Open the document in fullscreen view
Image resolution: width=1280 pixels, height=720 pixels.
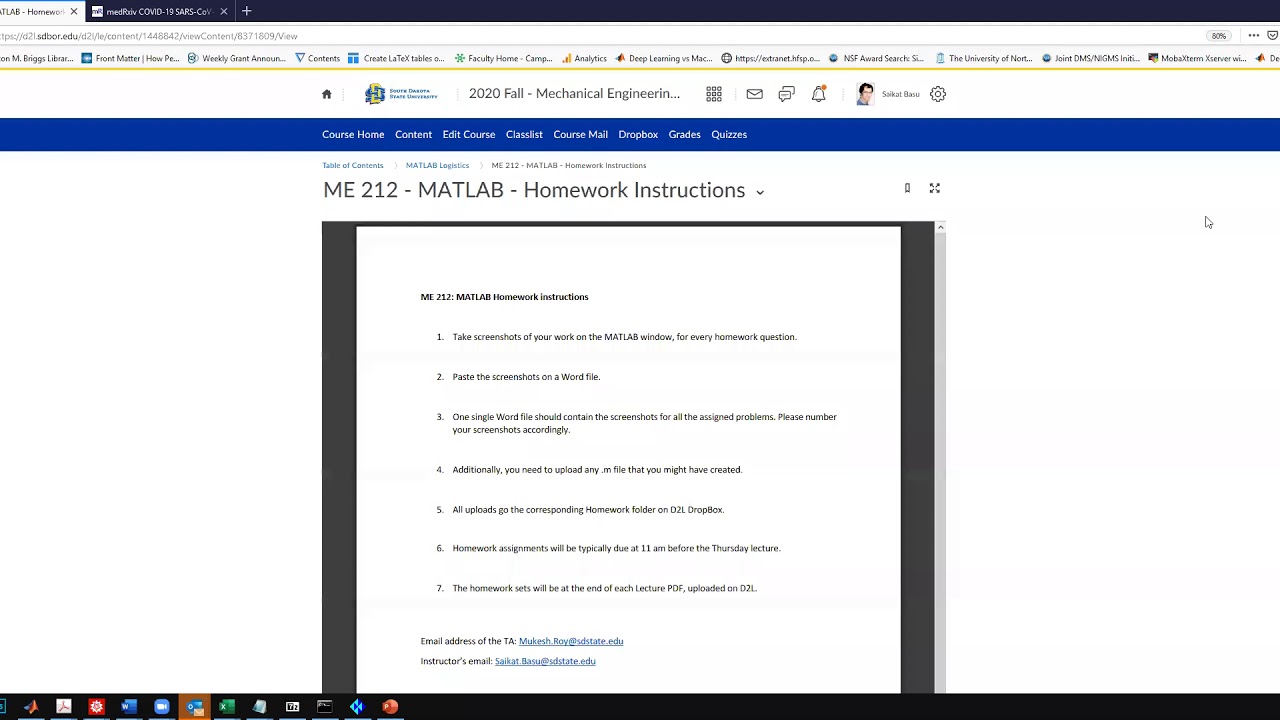935,188
